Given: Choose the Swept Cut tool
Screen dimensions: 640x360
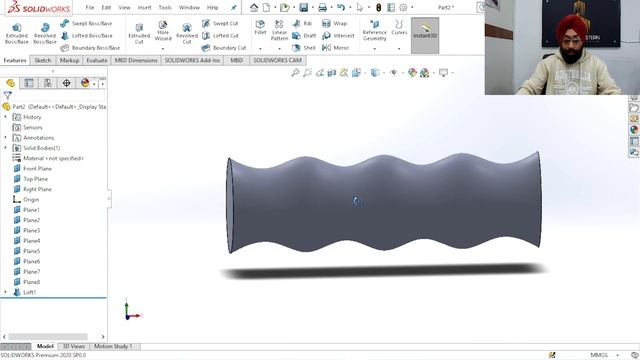Looking at the screenshot, I should pos(220,24).
